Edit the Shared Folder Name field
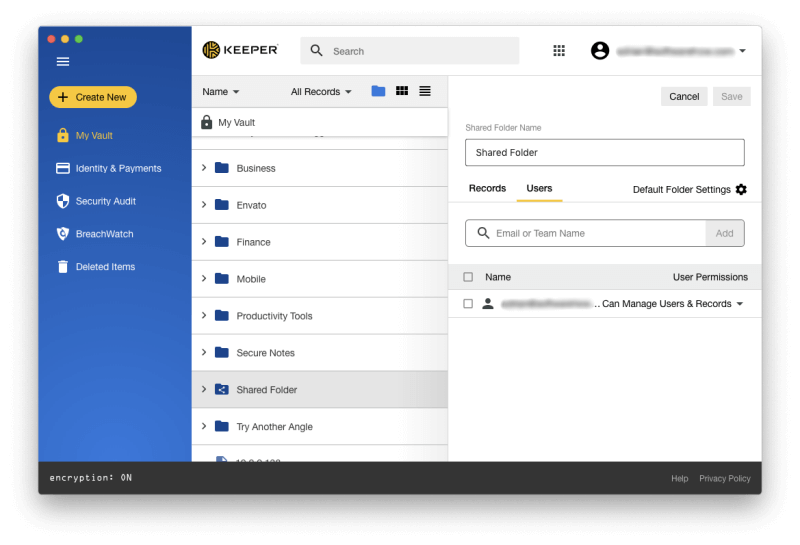Screen dimensions: 800x545 (x=605, y=152)
